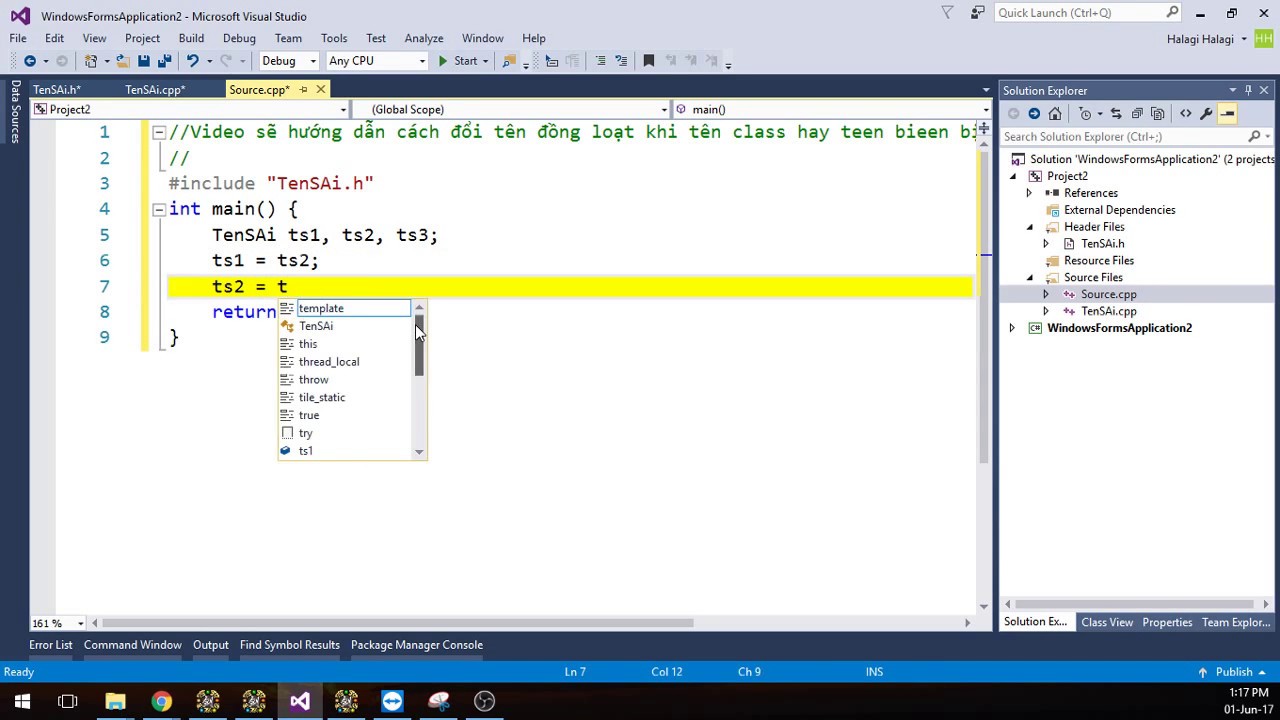This screenshot has width=1280, height=720.
Task: Open Google Chrome from the taskbar
Action: click(x=161, y=701)
